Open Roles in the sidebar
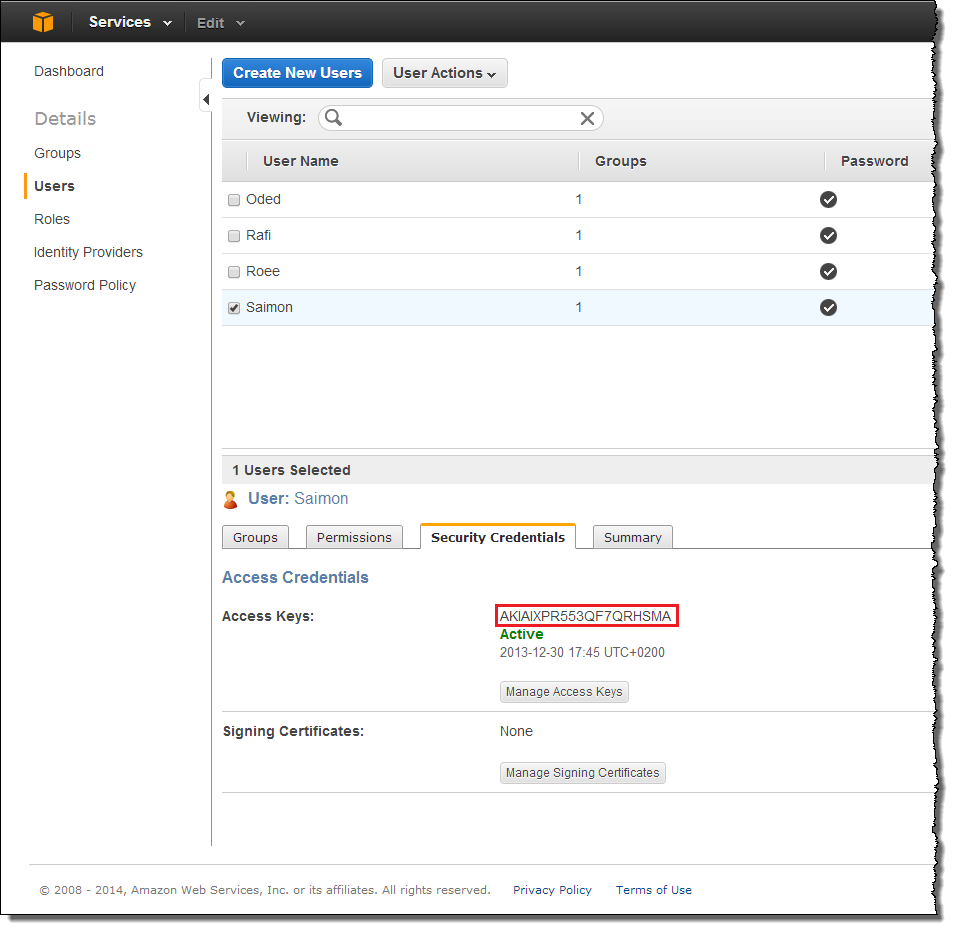 pyautogui.click(x=52, y=219)
